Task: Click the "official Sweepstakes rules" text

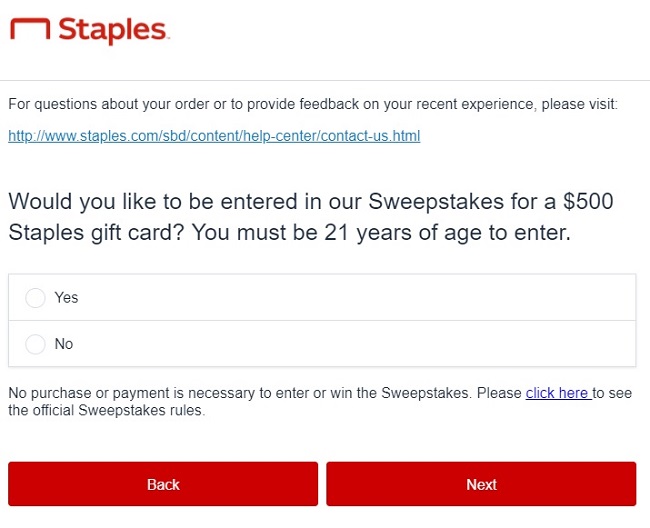Action: (x=120, y=410)
